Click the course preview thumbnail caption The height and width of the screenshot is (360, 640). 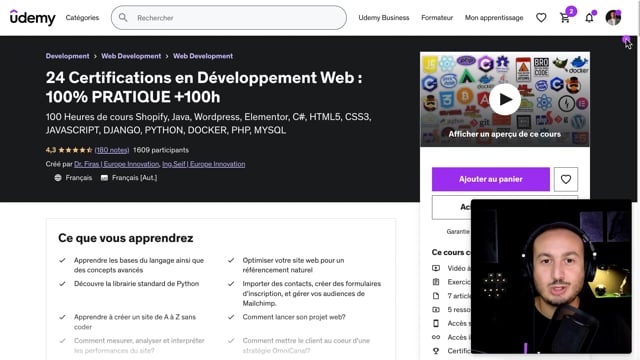pyautogui.click(x=504, y=134)
